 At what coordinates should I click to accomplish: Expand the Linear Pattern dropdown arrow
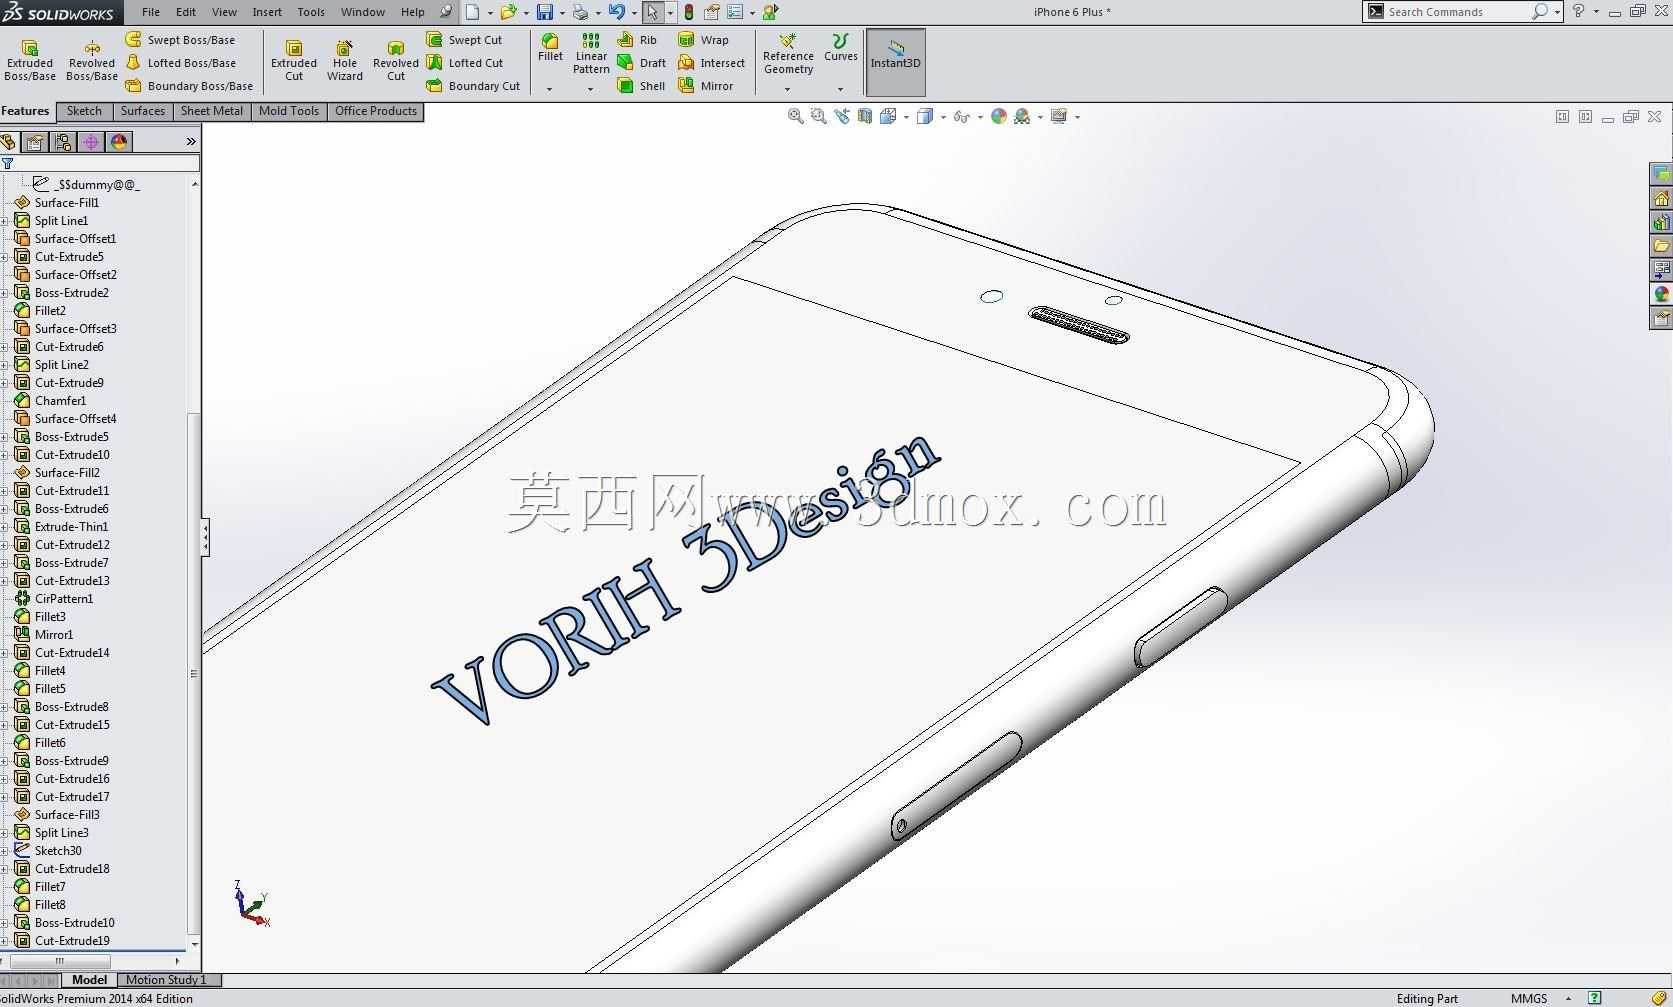point(590,89)
